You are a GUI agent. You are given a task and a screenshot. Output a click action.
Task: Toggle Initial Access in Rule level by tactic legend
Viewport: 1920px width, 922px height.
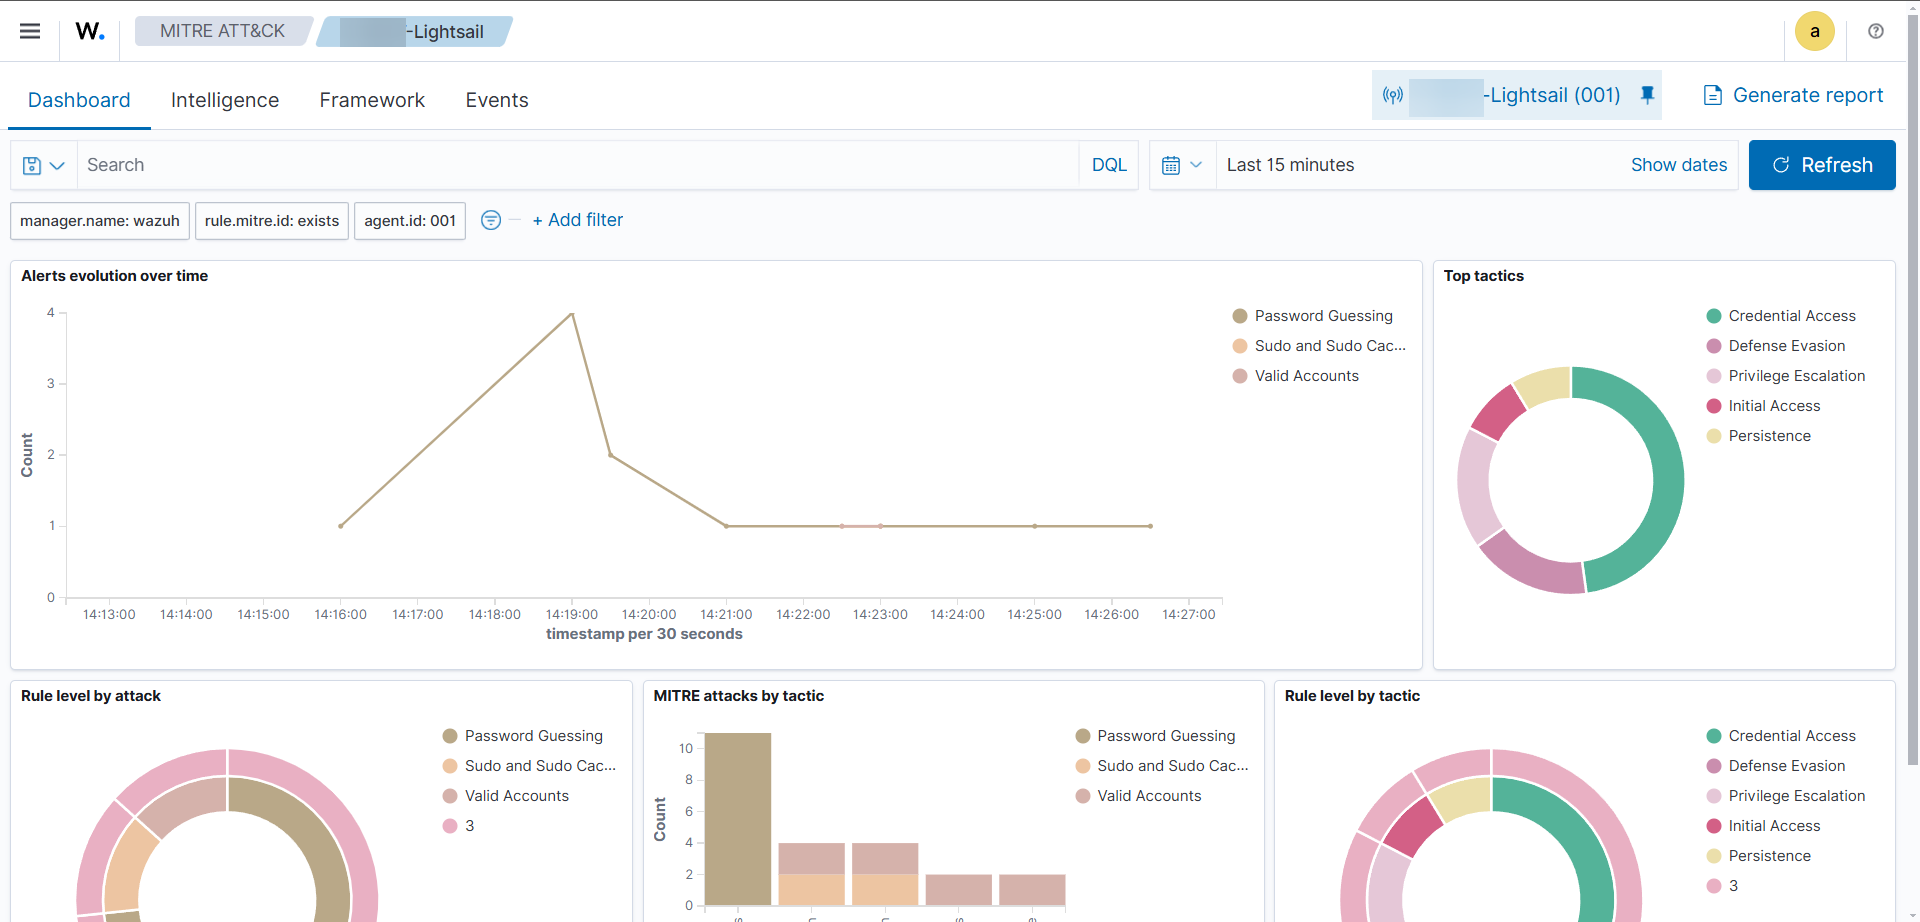[x=1764, y=826]
